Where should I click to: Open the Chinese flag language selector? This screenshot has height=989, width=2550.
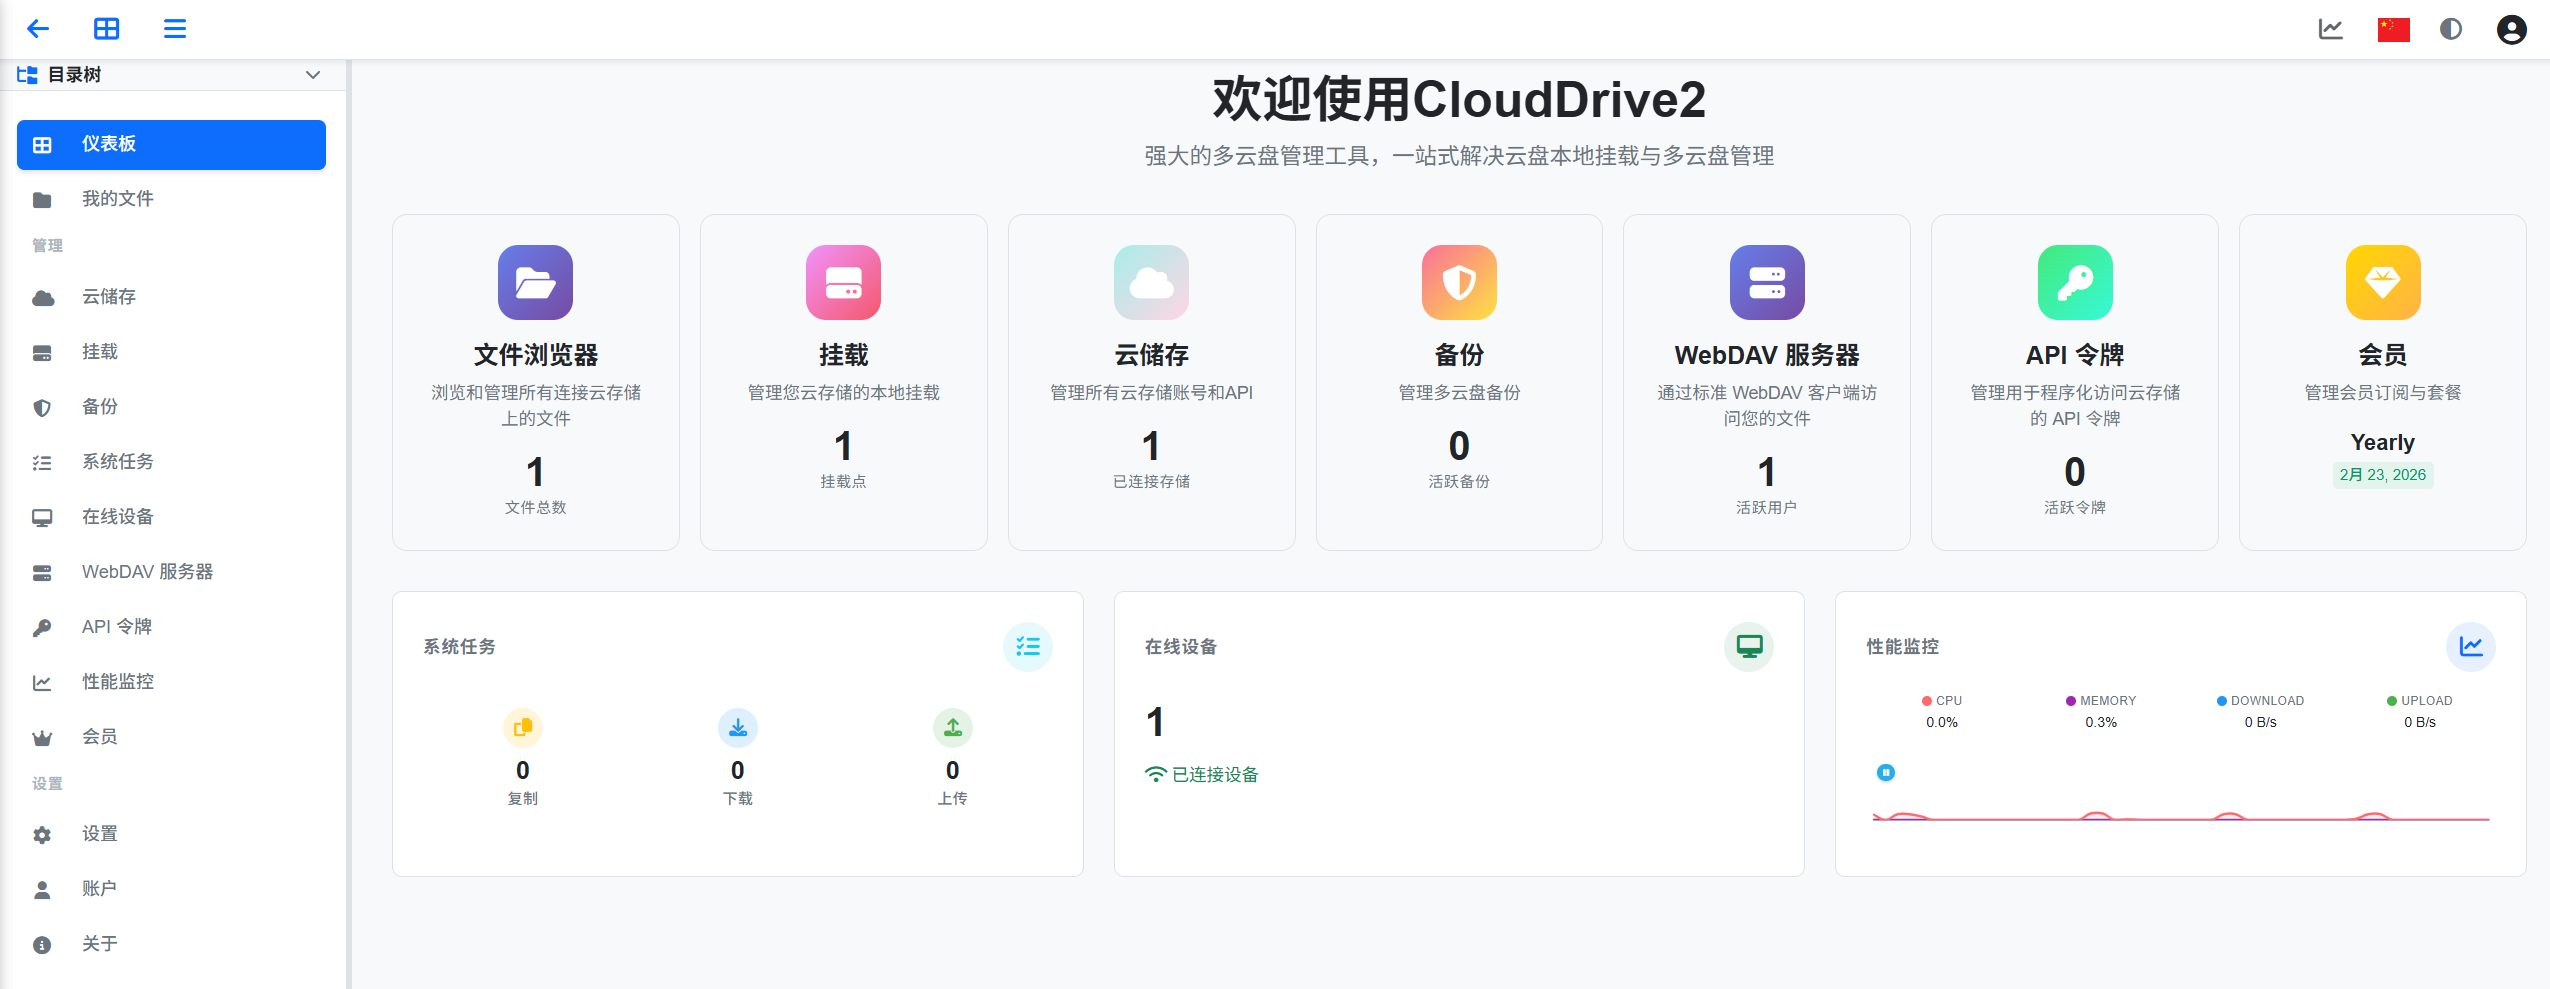2393,30
